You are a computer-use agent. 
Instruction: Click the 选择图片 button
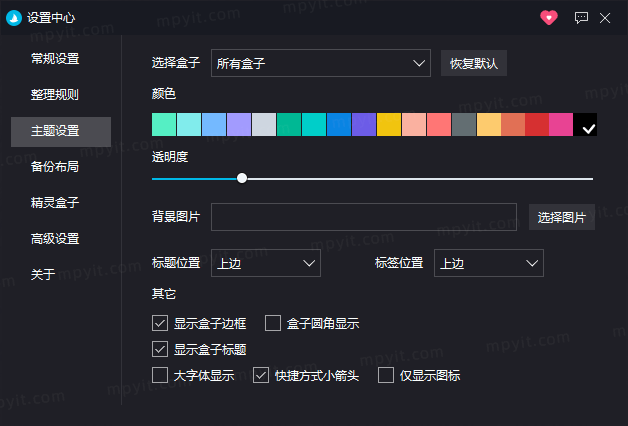tap(562, 217)
